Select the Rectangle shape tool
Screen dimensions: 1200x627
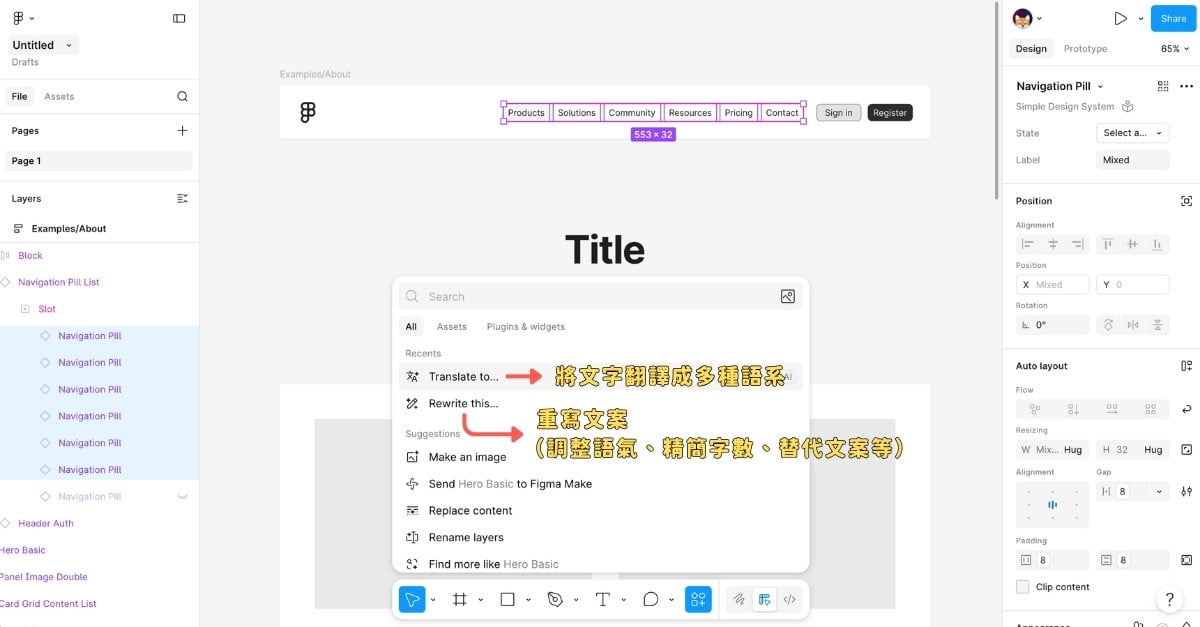click(x=507, y=599)
